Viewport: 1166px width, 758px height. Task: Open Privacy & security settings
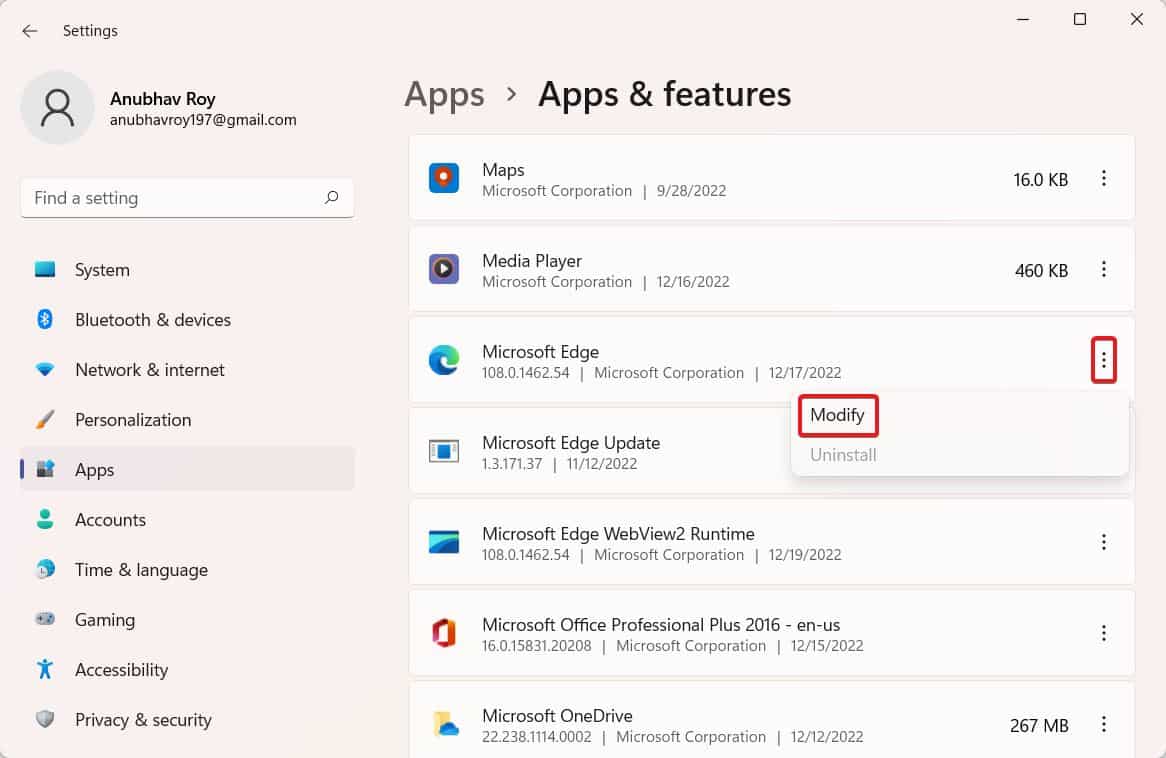pos(187,719)
